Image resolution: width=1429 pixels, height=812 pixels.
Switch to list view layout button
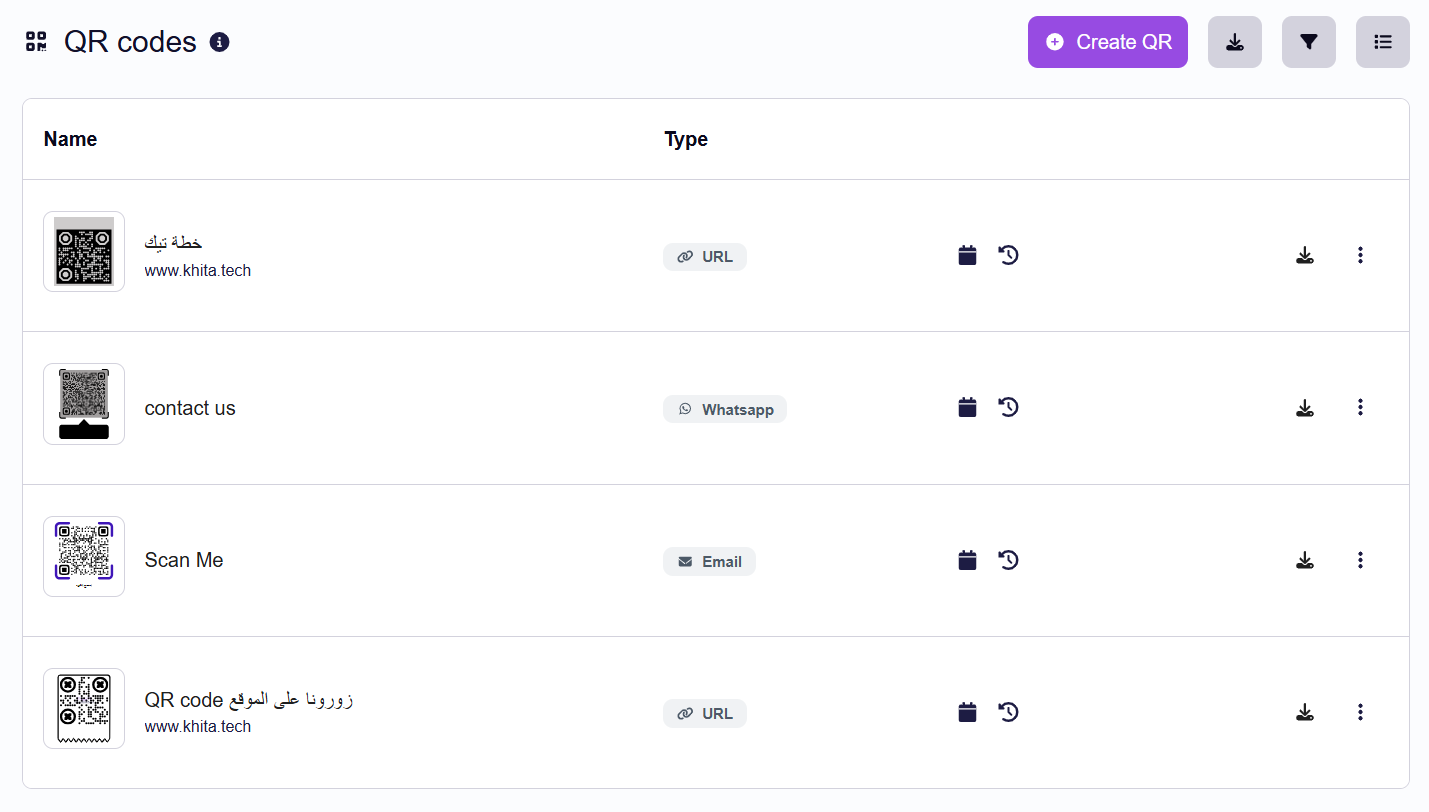1382,42
